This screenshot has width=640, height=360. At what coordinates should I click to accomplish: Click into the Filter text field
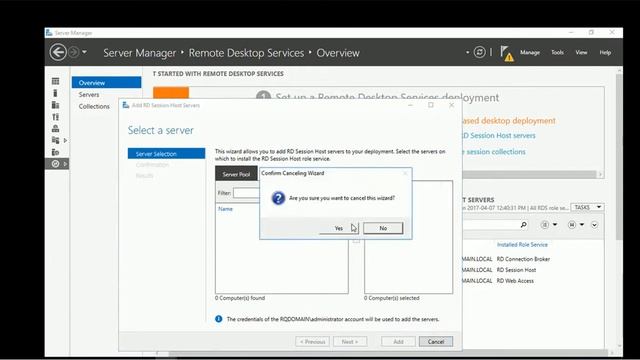pyautogui.click(x=246, y=193)
